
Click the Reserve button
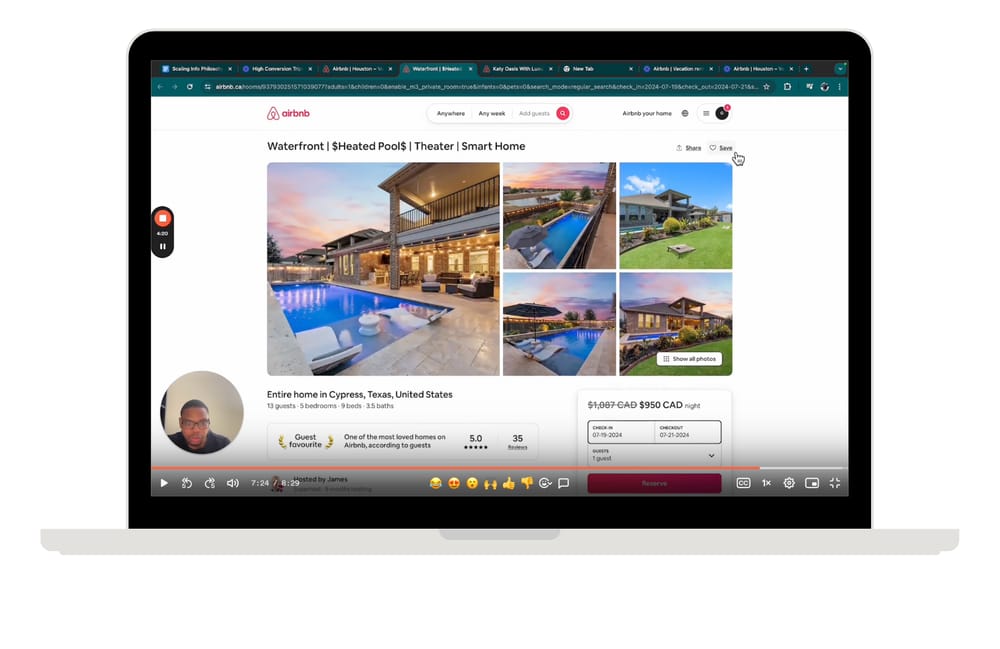coord(654,483)
